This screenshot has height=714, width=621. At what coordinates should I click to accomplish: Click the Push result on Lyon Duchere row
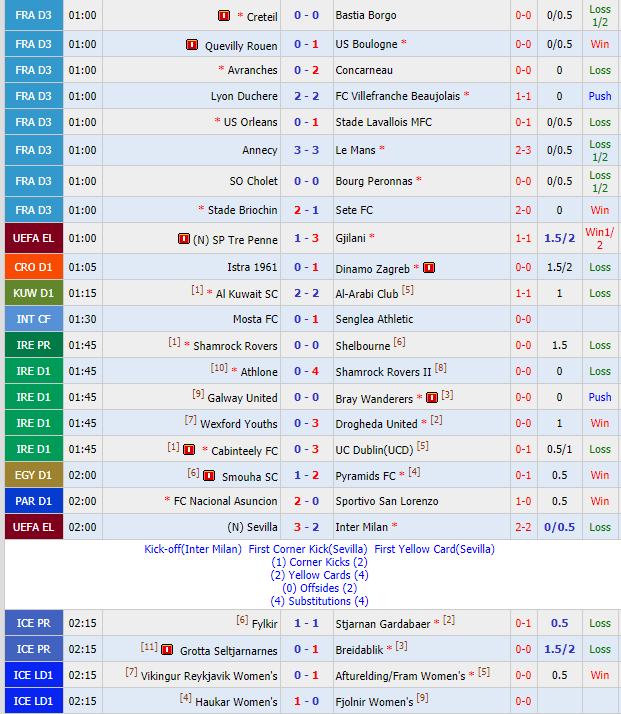[600, 96]
